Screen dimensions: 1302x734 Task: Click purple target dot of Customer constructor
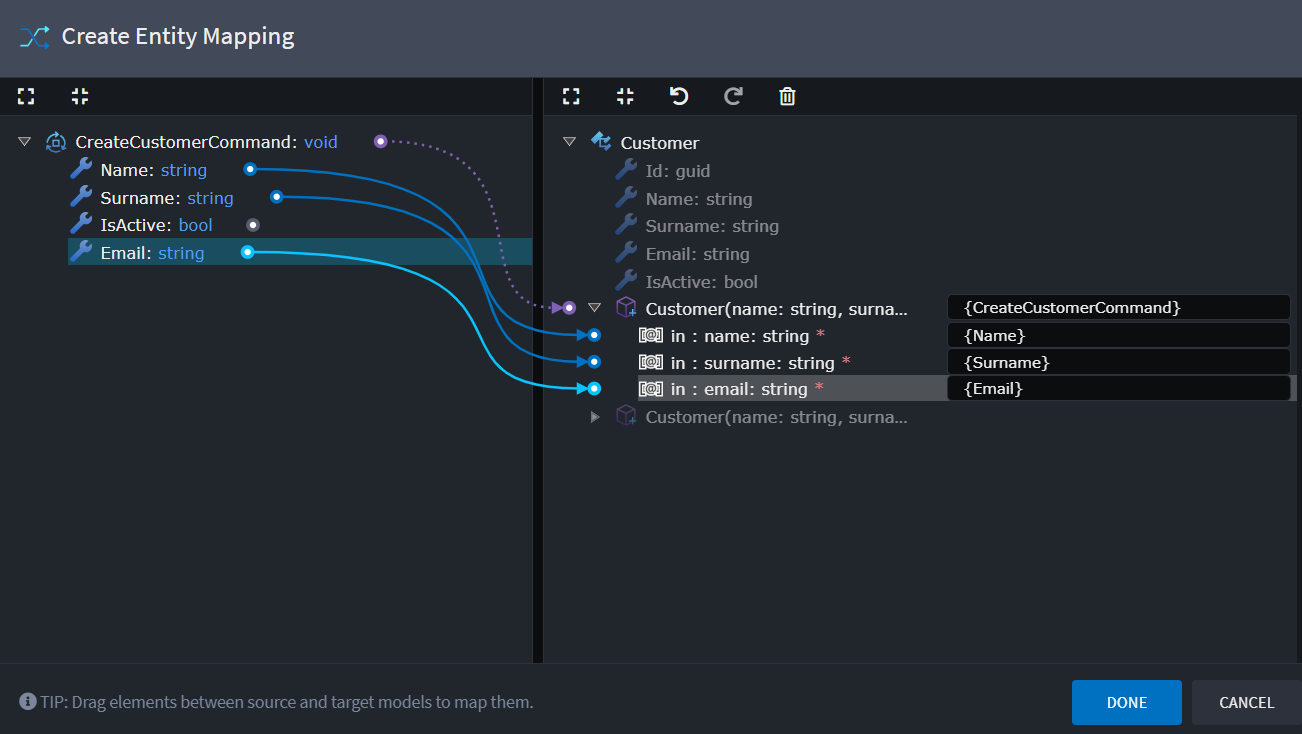pyautogui.click(x=569, y=307)
